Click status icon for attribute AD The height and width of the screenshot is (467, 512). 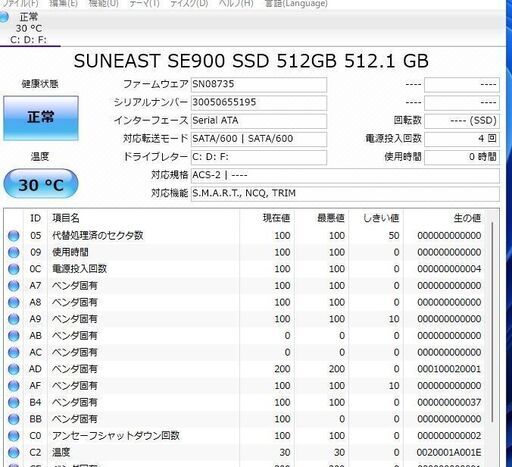coord(14,369)
